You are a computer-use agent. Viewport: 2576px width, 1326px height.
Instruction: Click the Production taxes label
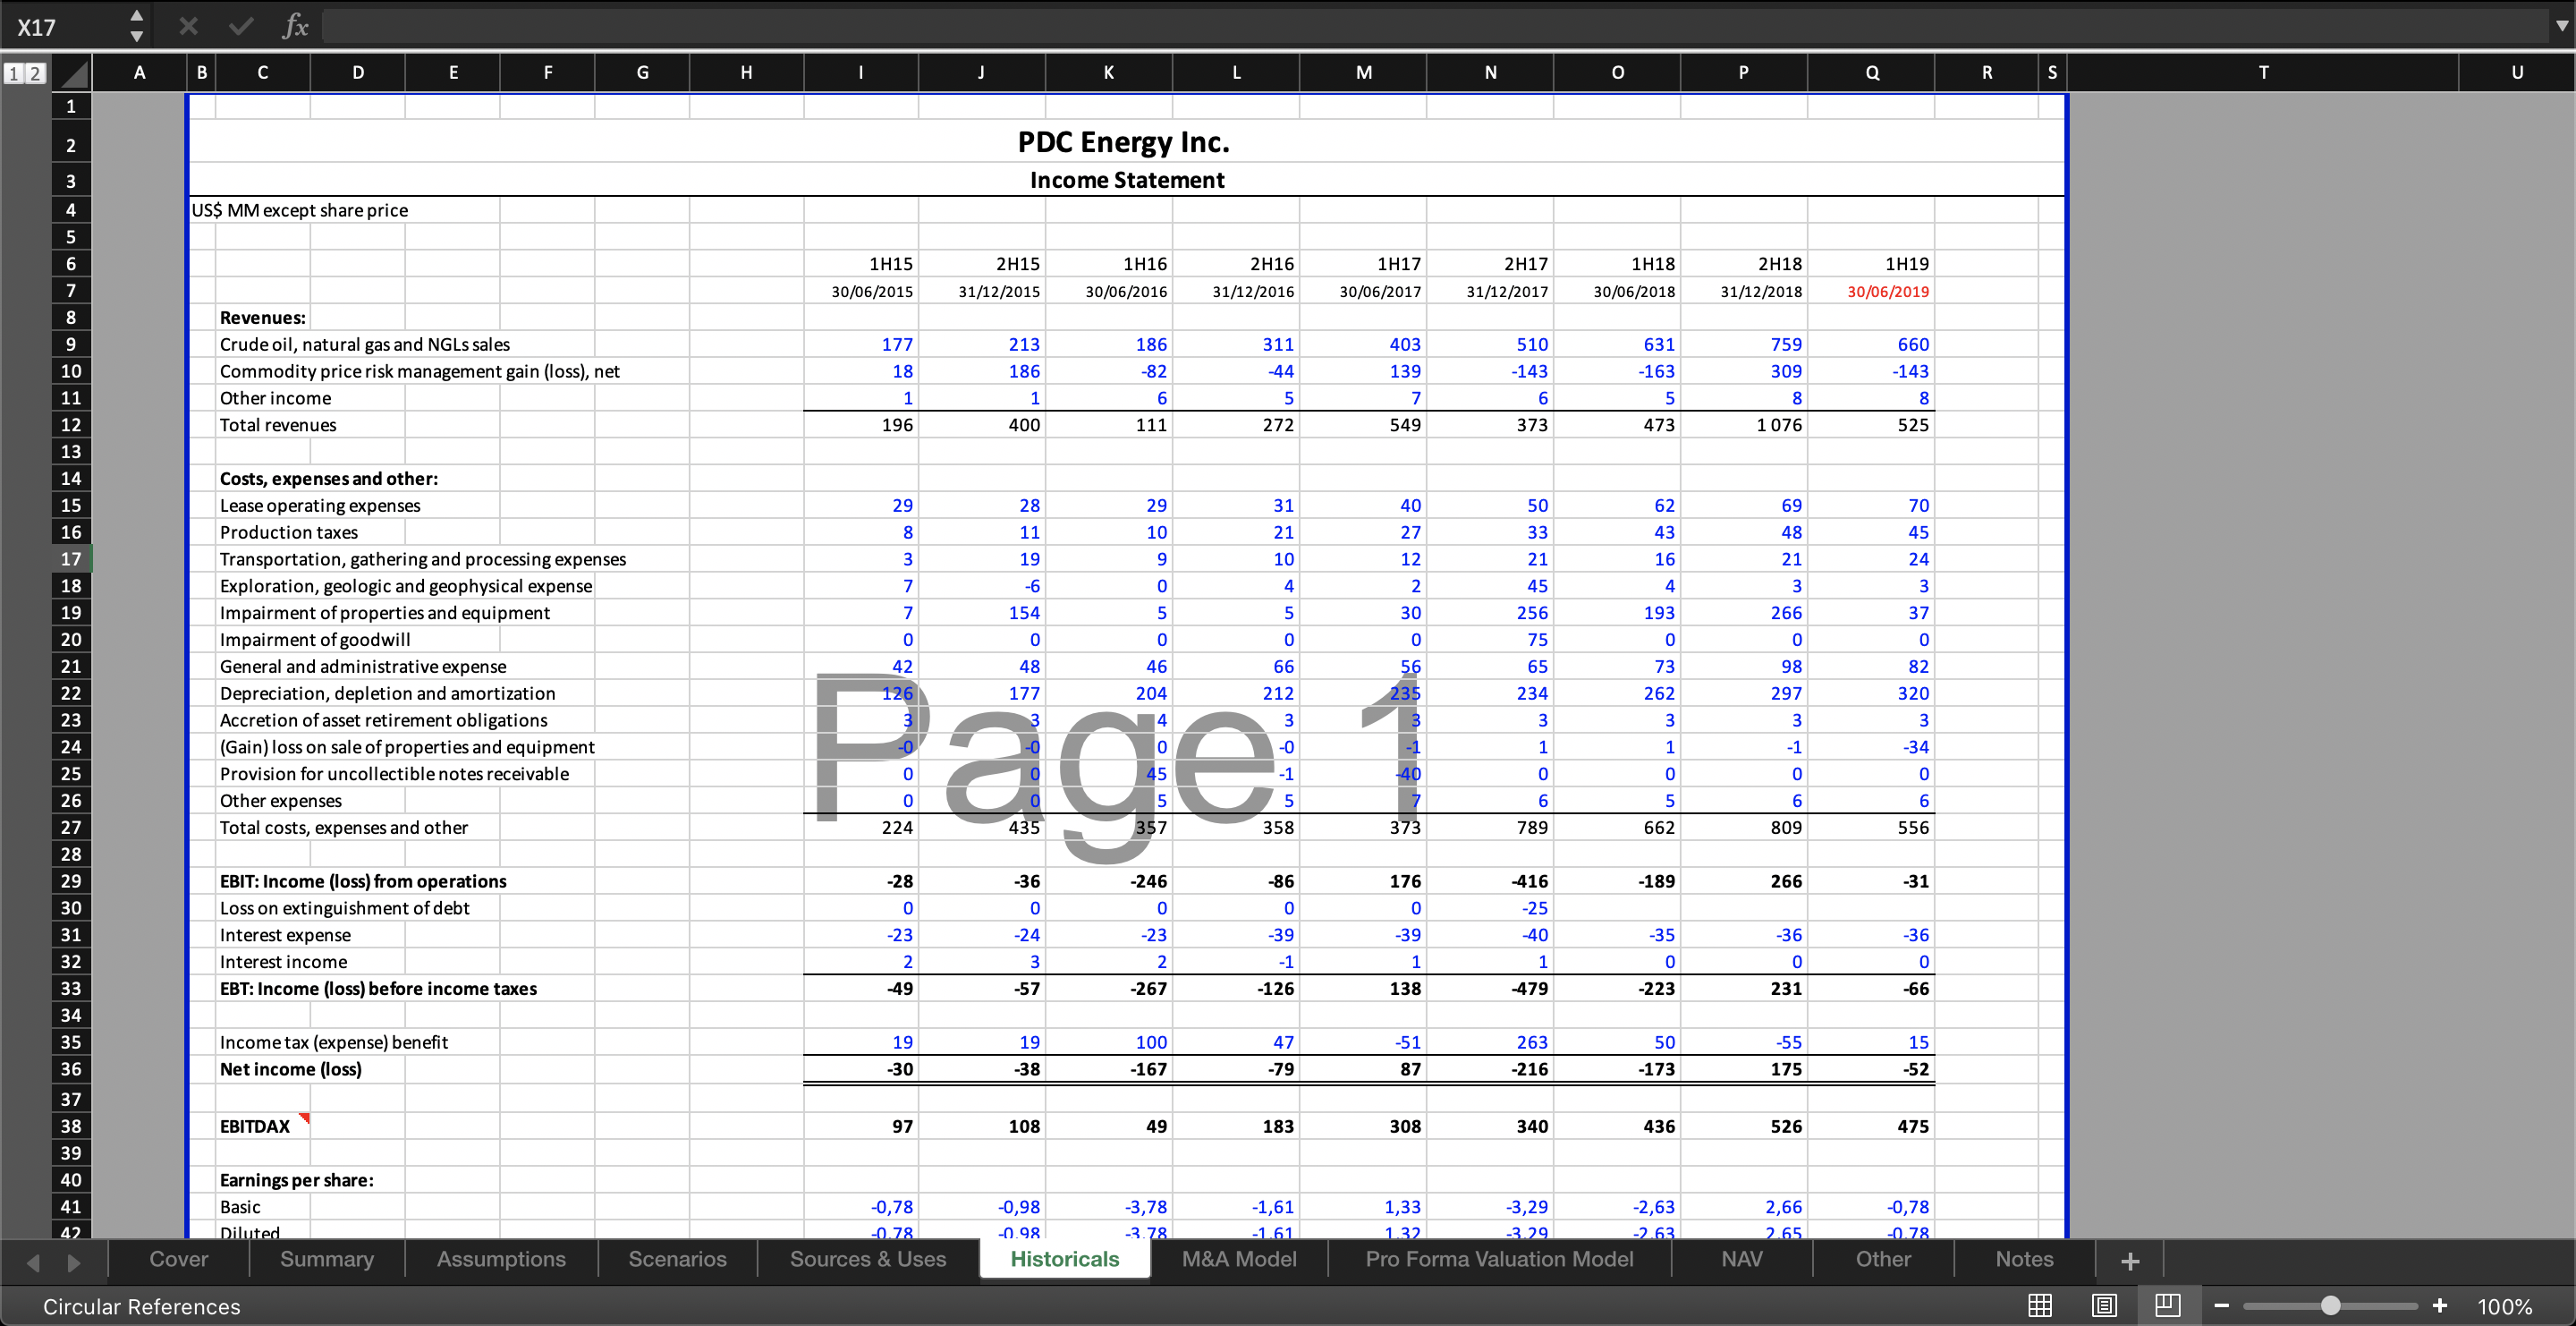(289, 532)
